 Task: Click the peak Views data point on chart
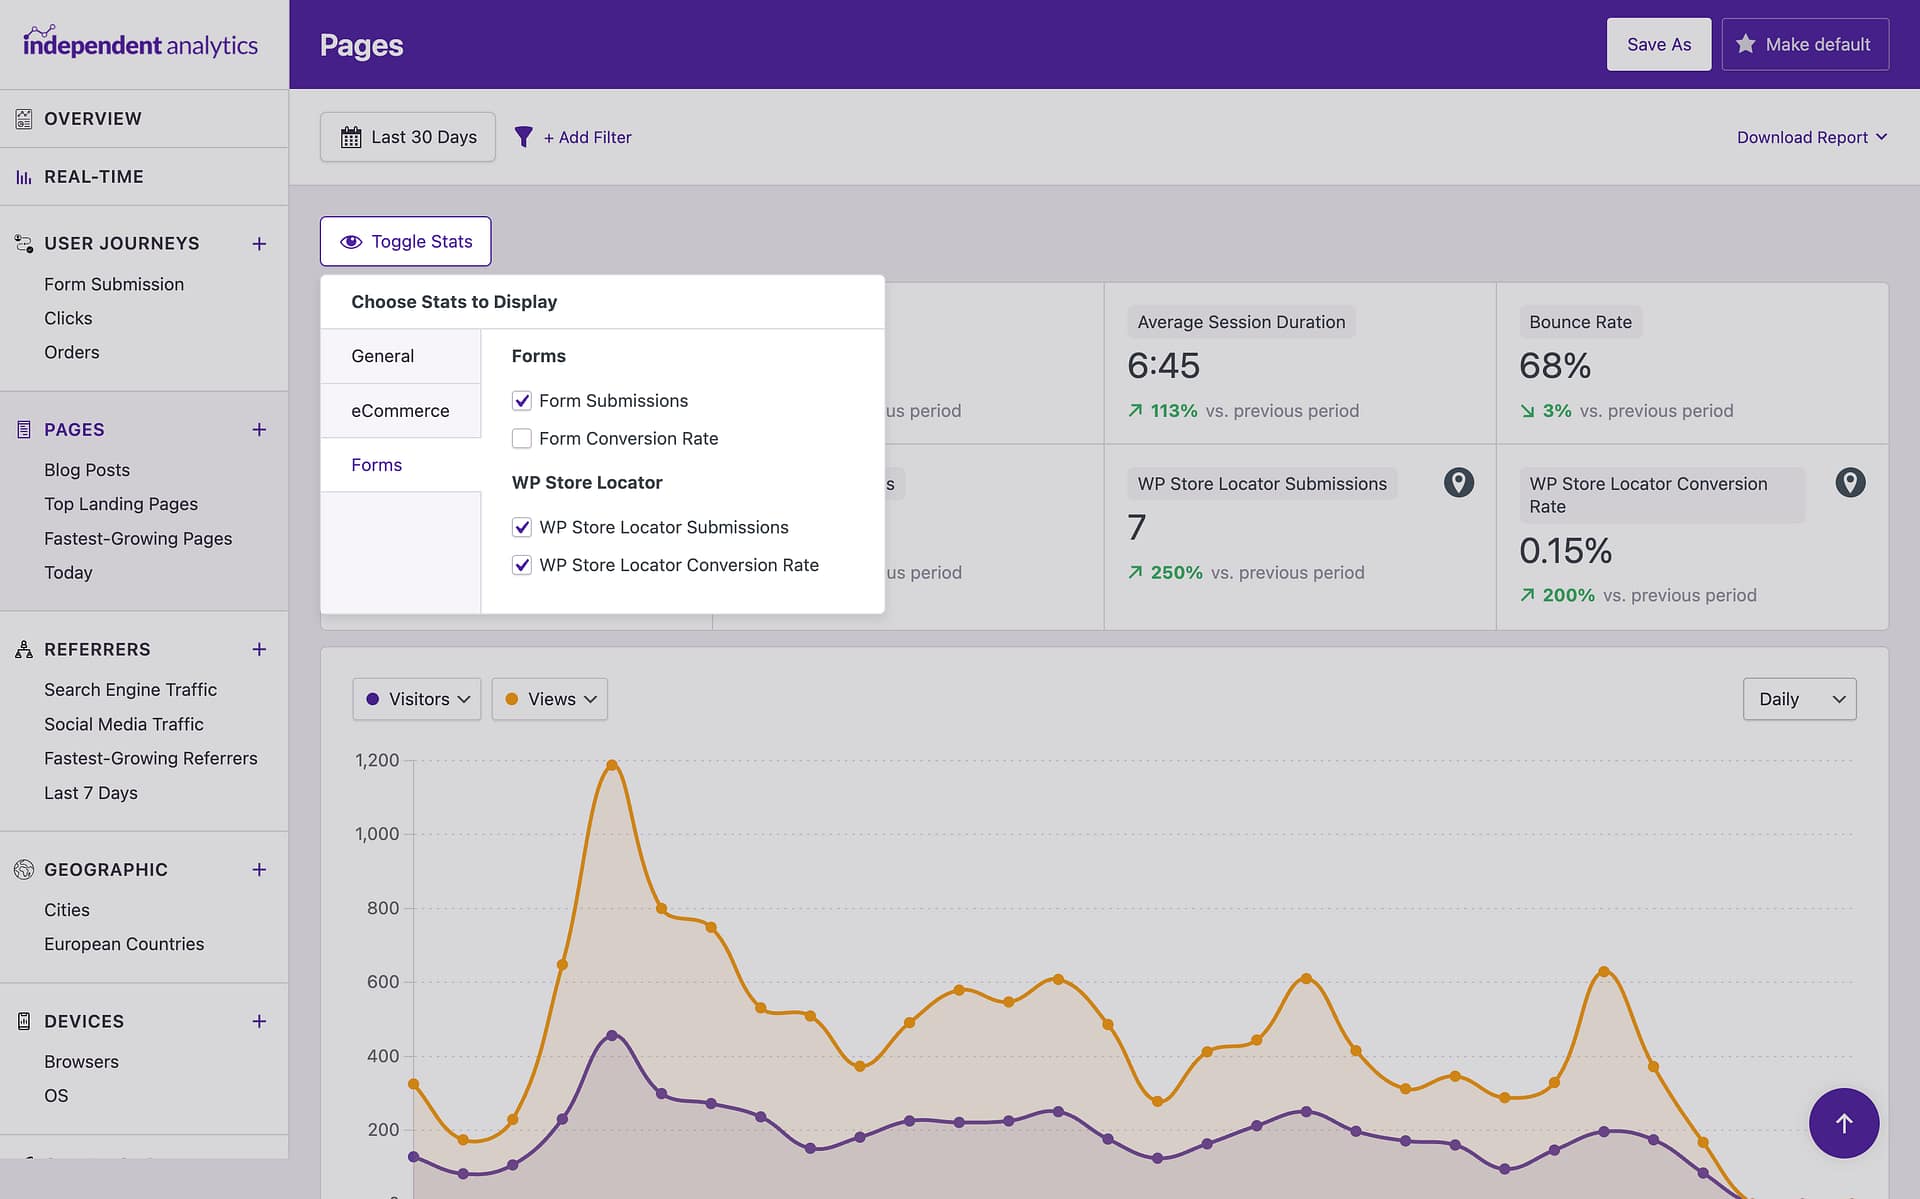tap(612, 765)
